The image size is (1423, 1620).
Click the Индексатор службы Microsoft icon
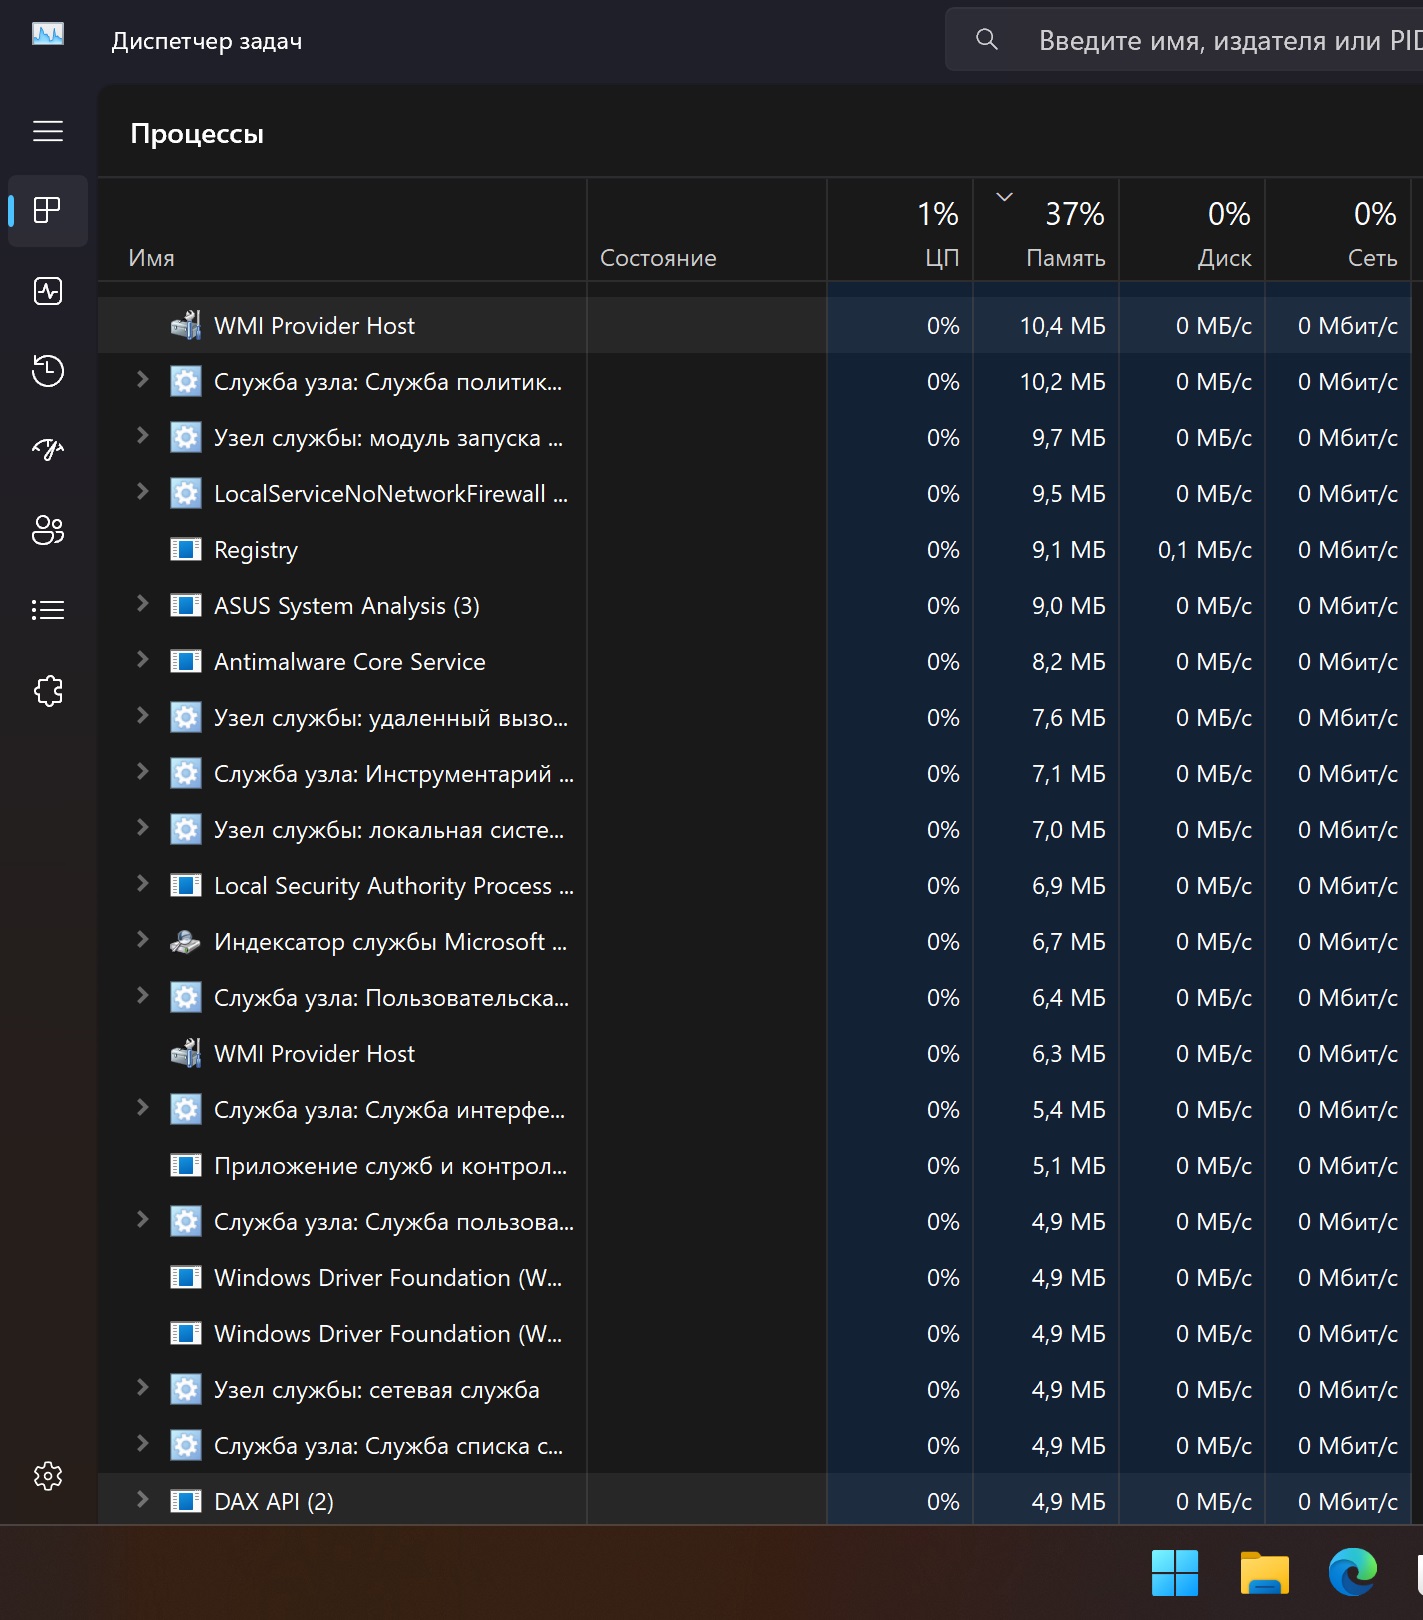tap(186, 941)
